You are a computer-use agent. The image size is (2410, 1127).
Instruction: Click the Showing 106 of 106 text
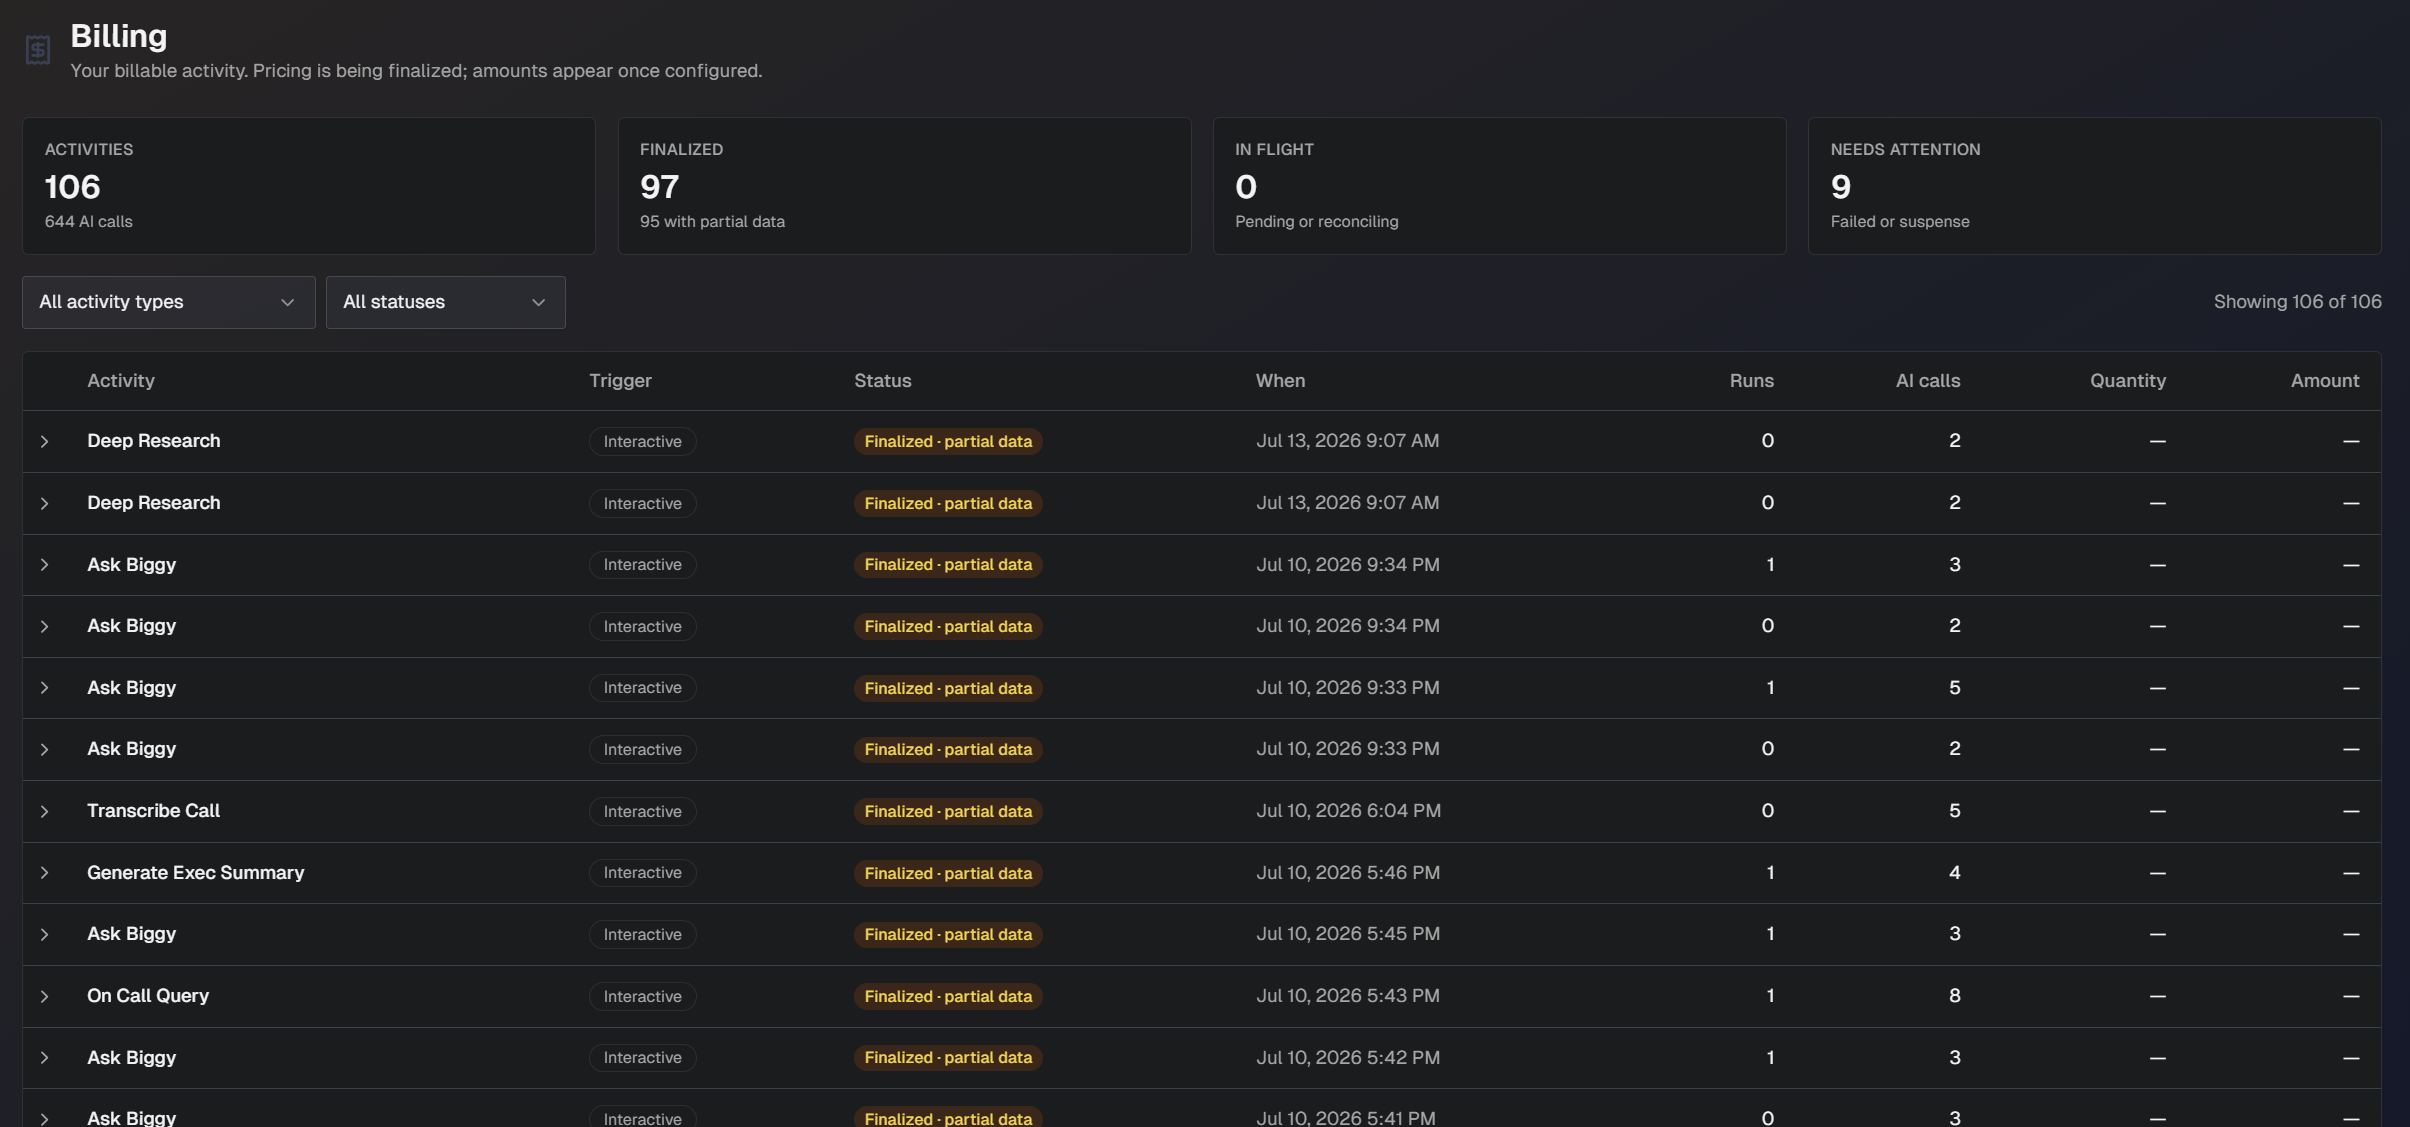click(2297, 302)
